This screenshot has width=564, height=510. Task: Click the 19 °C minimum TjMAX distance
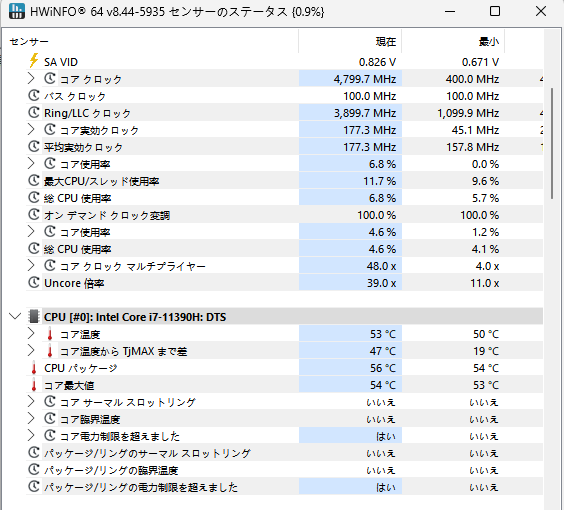486,351
